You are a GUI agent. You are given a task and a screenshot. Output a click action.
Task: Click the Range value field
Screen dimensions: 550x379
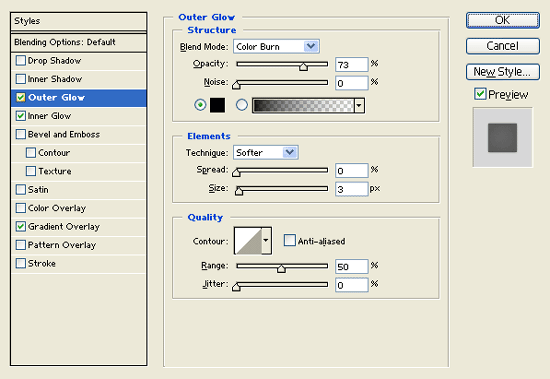351,267
